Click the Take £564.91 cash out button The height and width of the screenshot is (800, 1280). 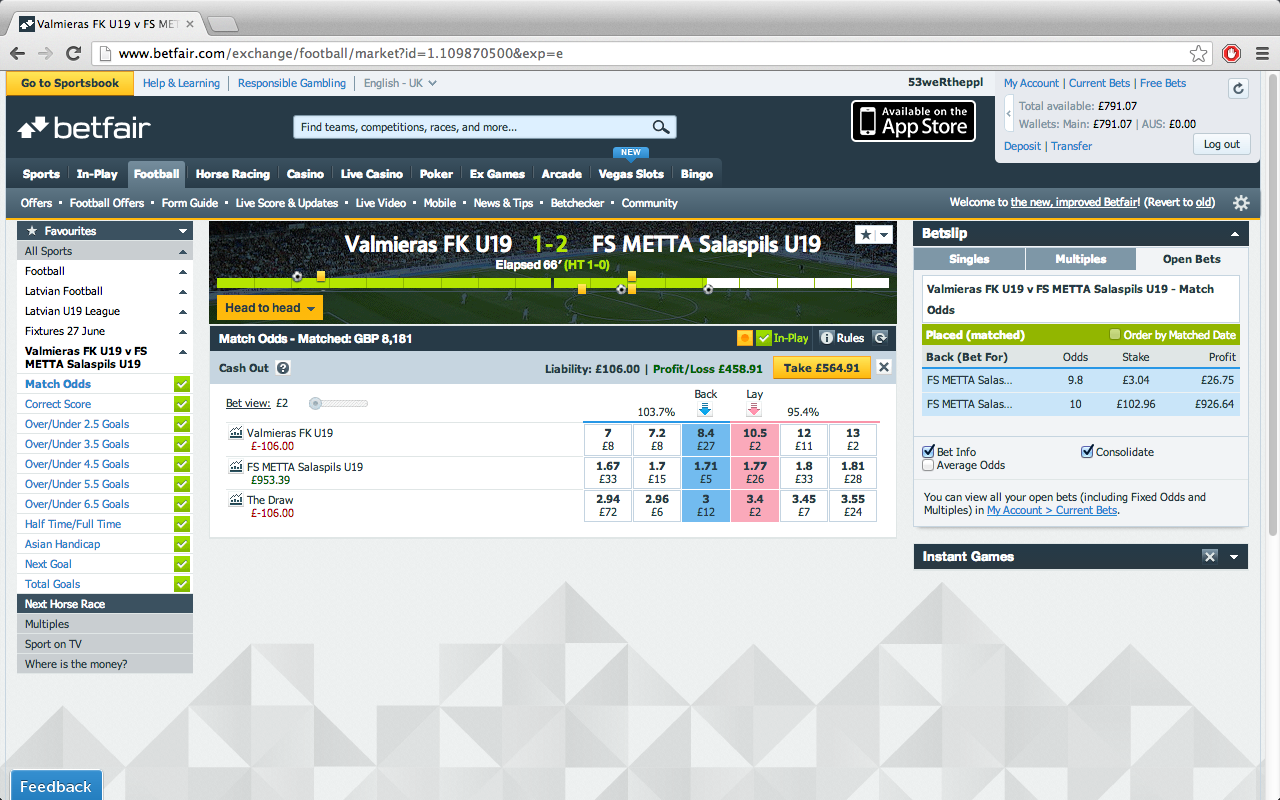tap(822, 368)
